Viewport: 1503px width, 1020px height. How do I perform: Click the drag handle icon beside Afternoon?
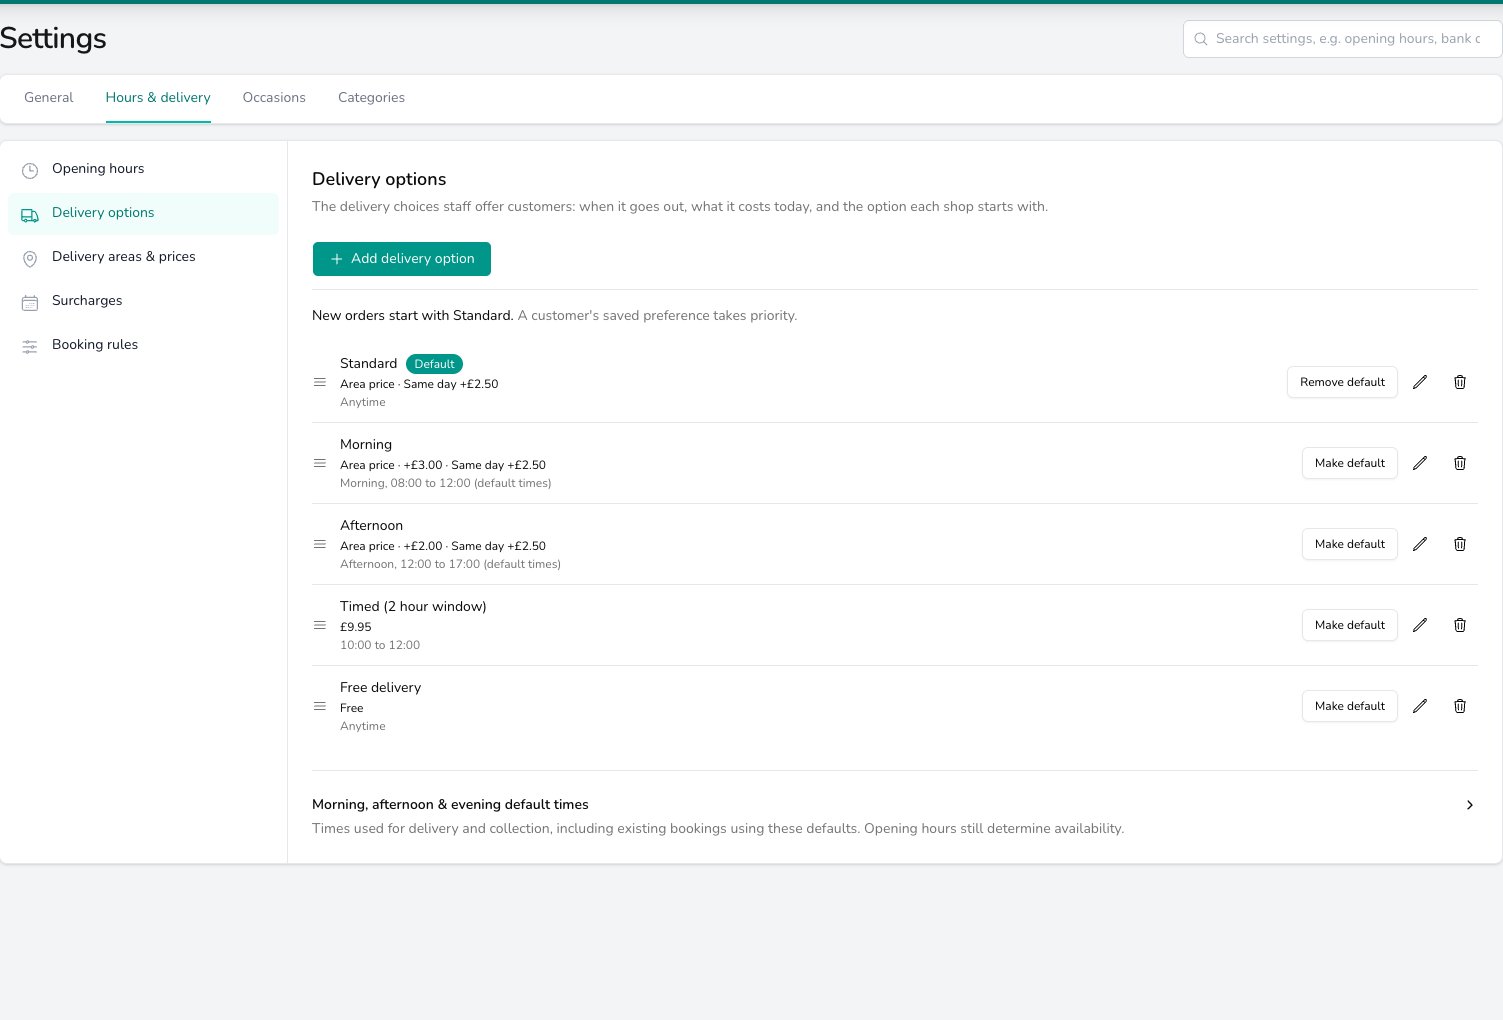[x=320, y=544]
